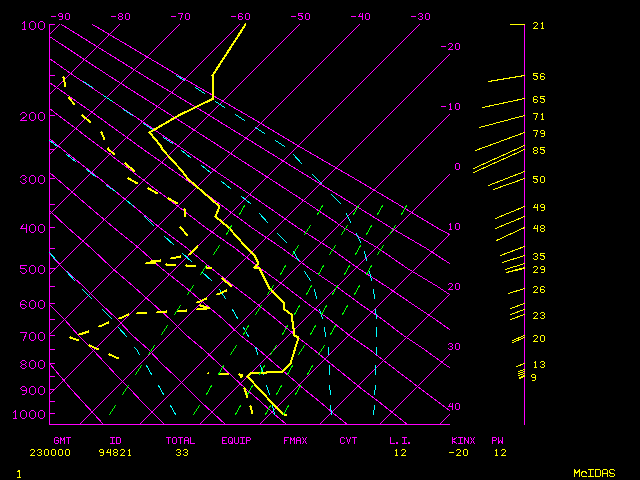The height and width of the screenshot is (480, 640).
Task: Click the wind speed label 56
Action: click(x=538, y=77)
